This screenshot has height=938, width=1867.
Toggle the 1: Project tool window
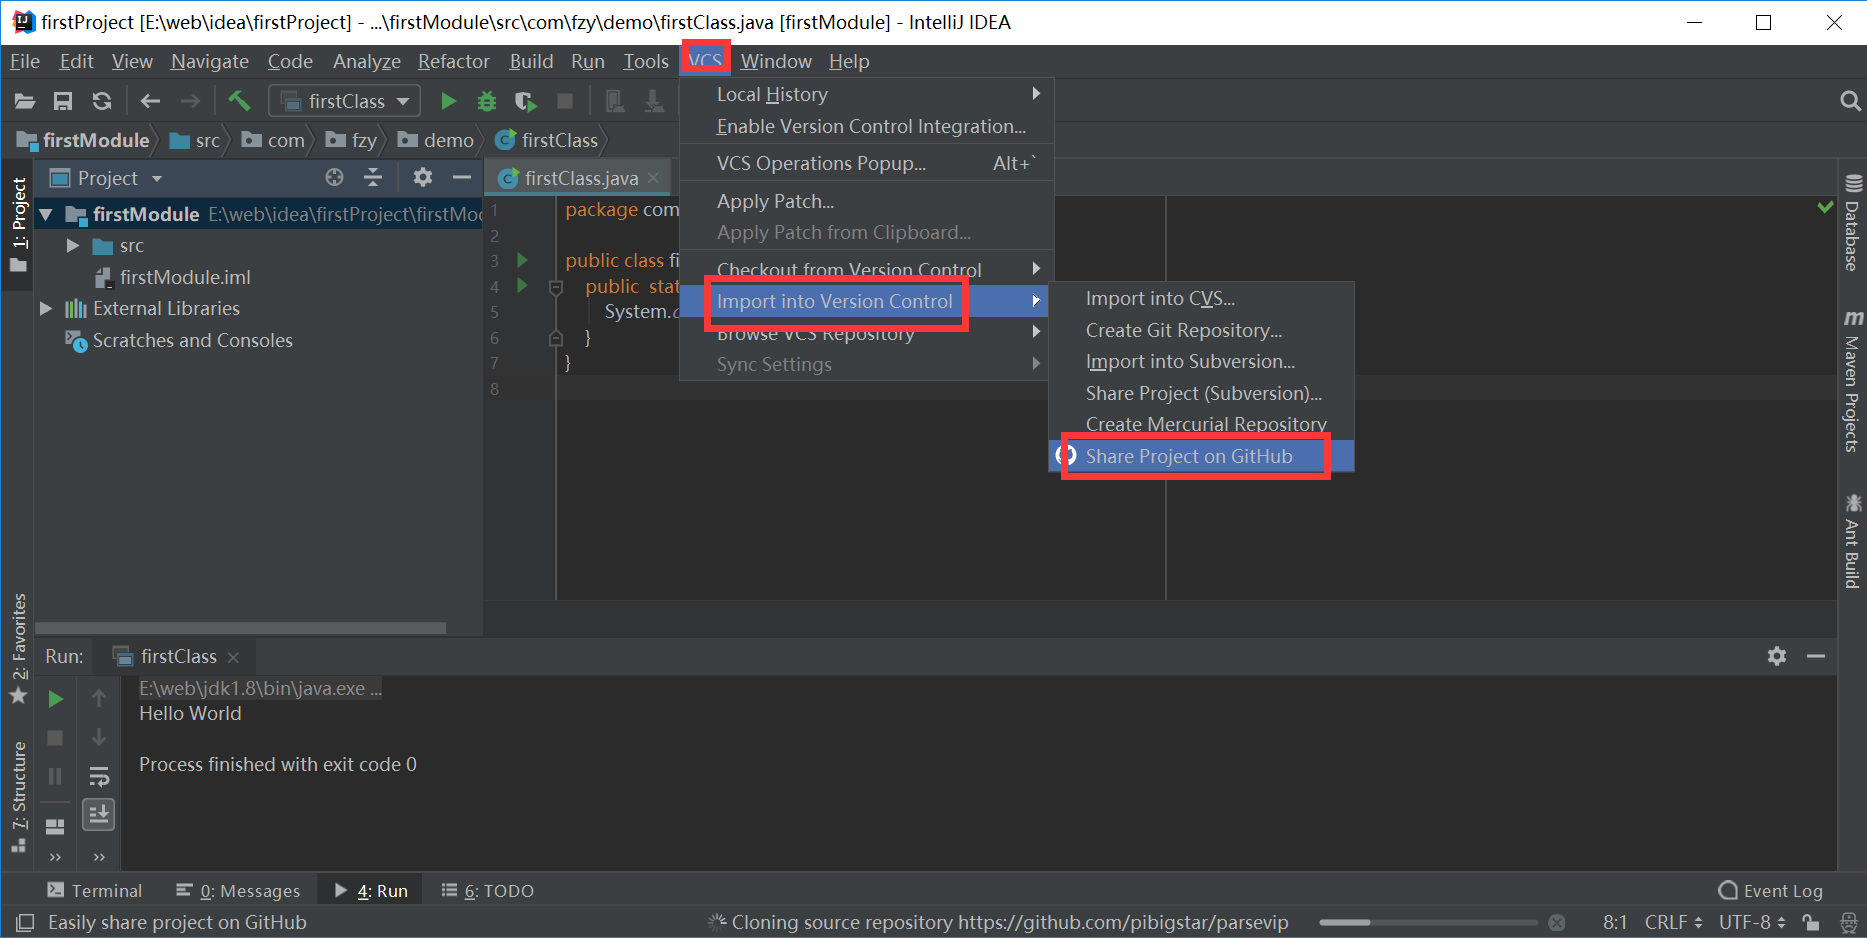pos(18,224)
